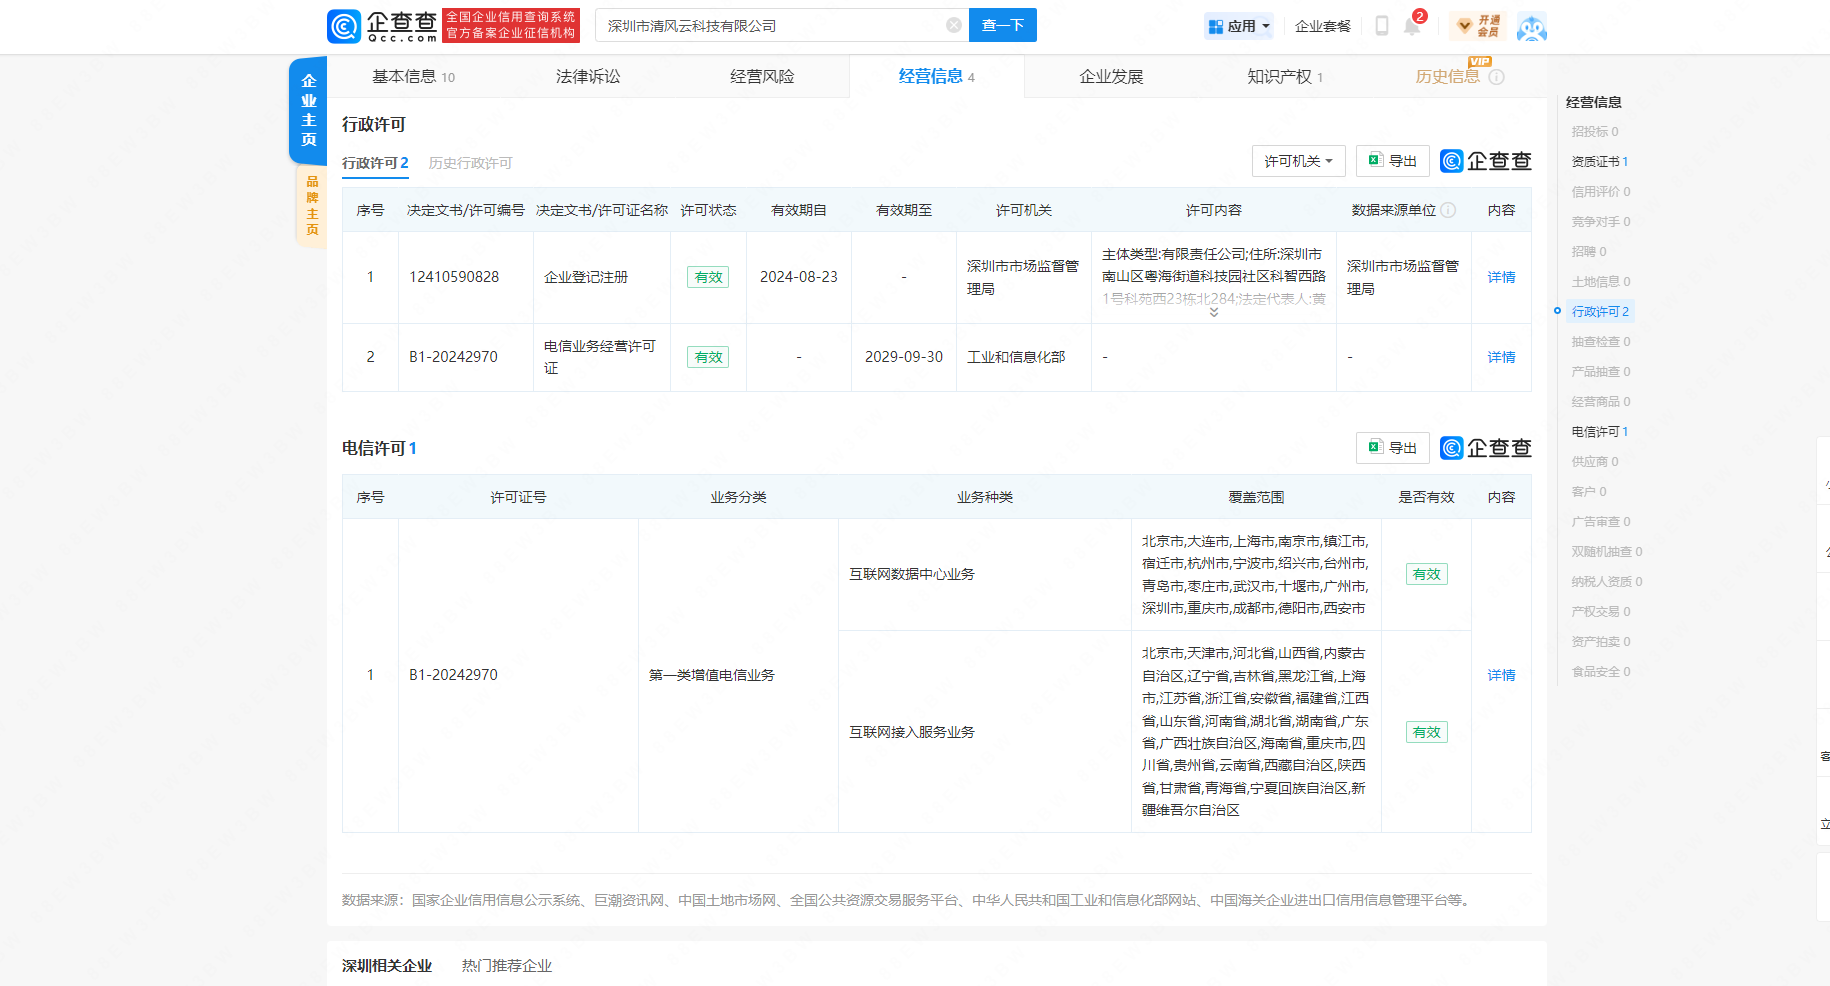
Task: Open the 品牌主页 side tab
Action: [x=312, y=206]
